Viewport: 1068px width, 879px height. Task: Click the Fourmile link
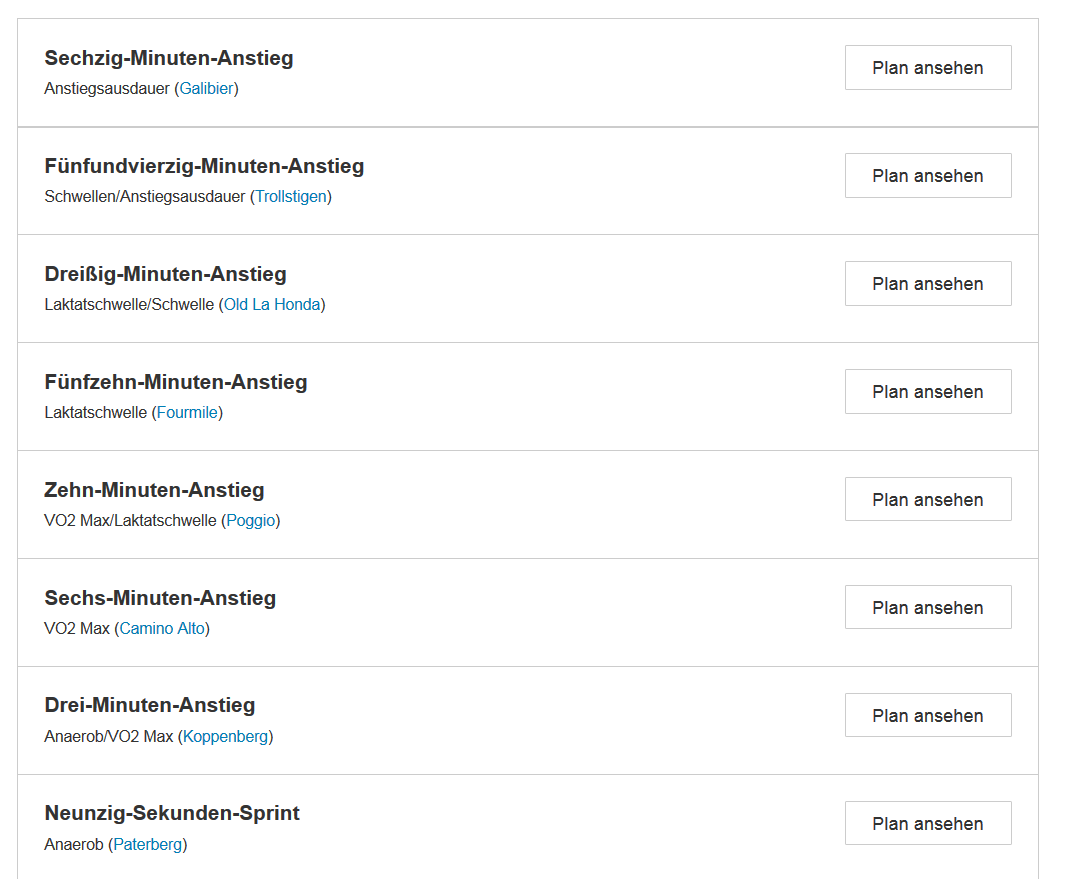click(187, 413)
